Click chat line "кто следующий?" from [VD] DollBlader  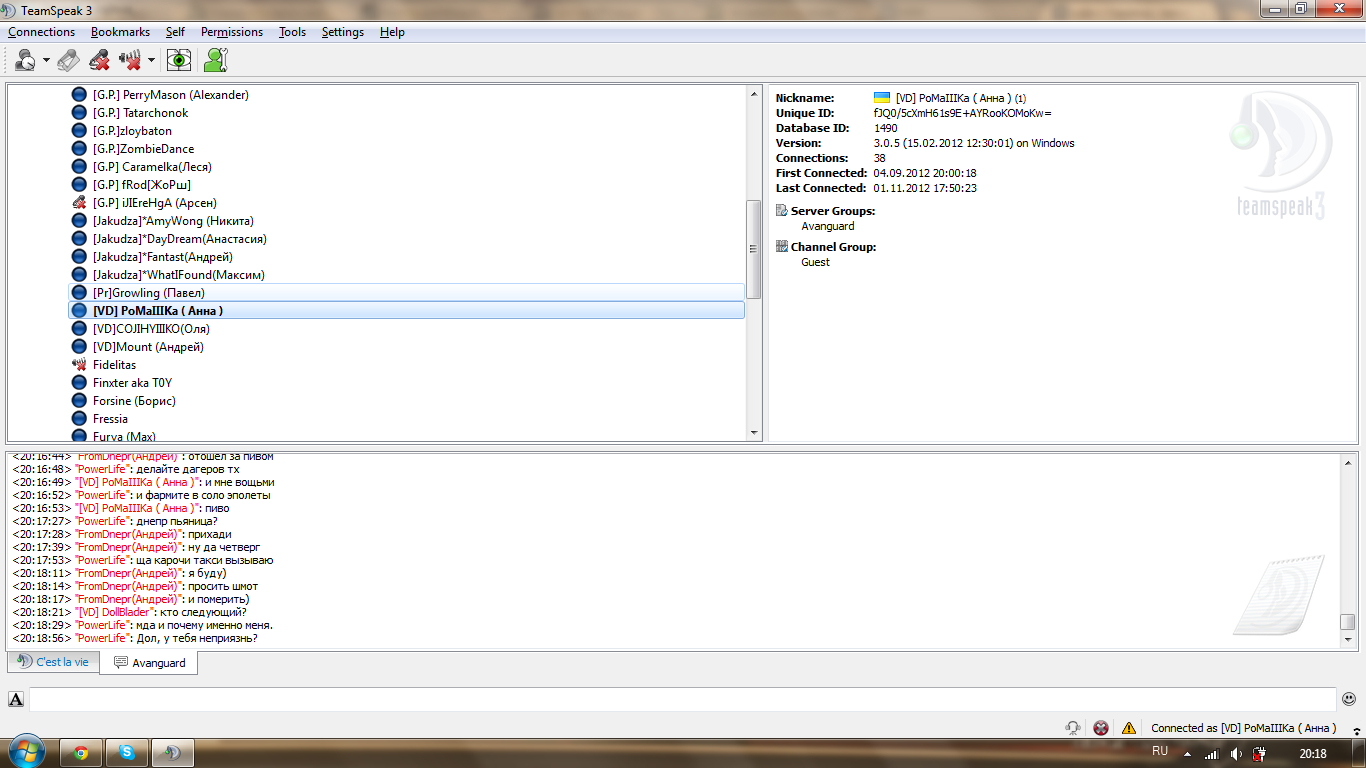click(x=203, y=612)
